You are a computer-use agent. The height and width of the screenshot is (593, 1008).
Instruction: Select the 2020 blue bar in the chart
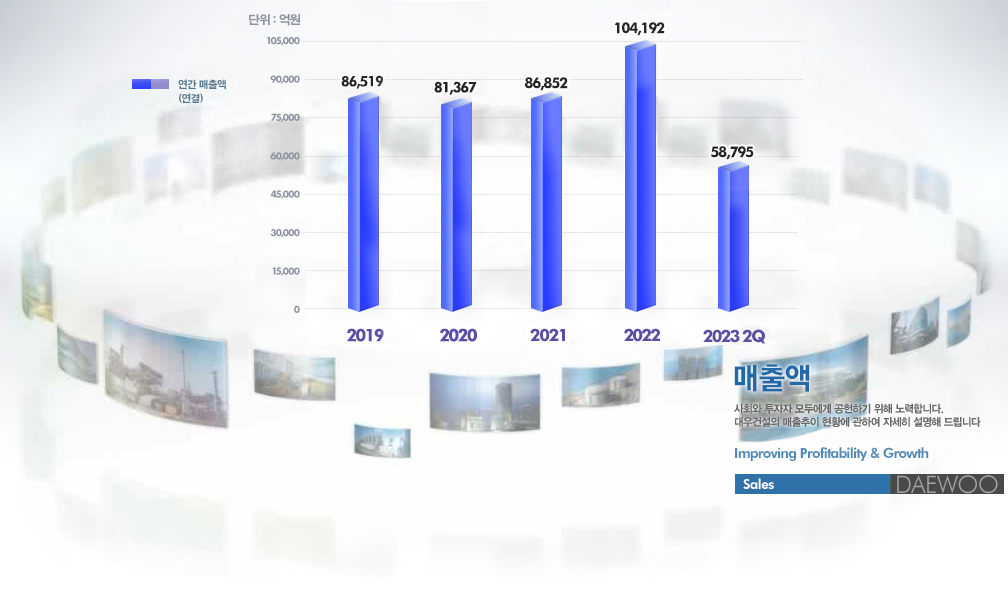(456, 206)
